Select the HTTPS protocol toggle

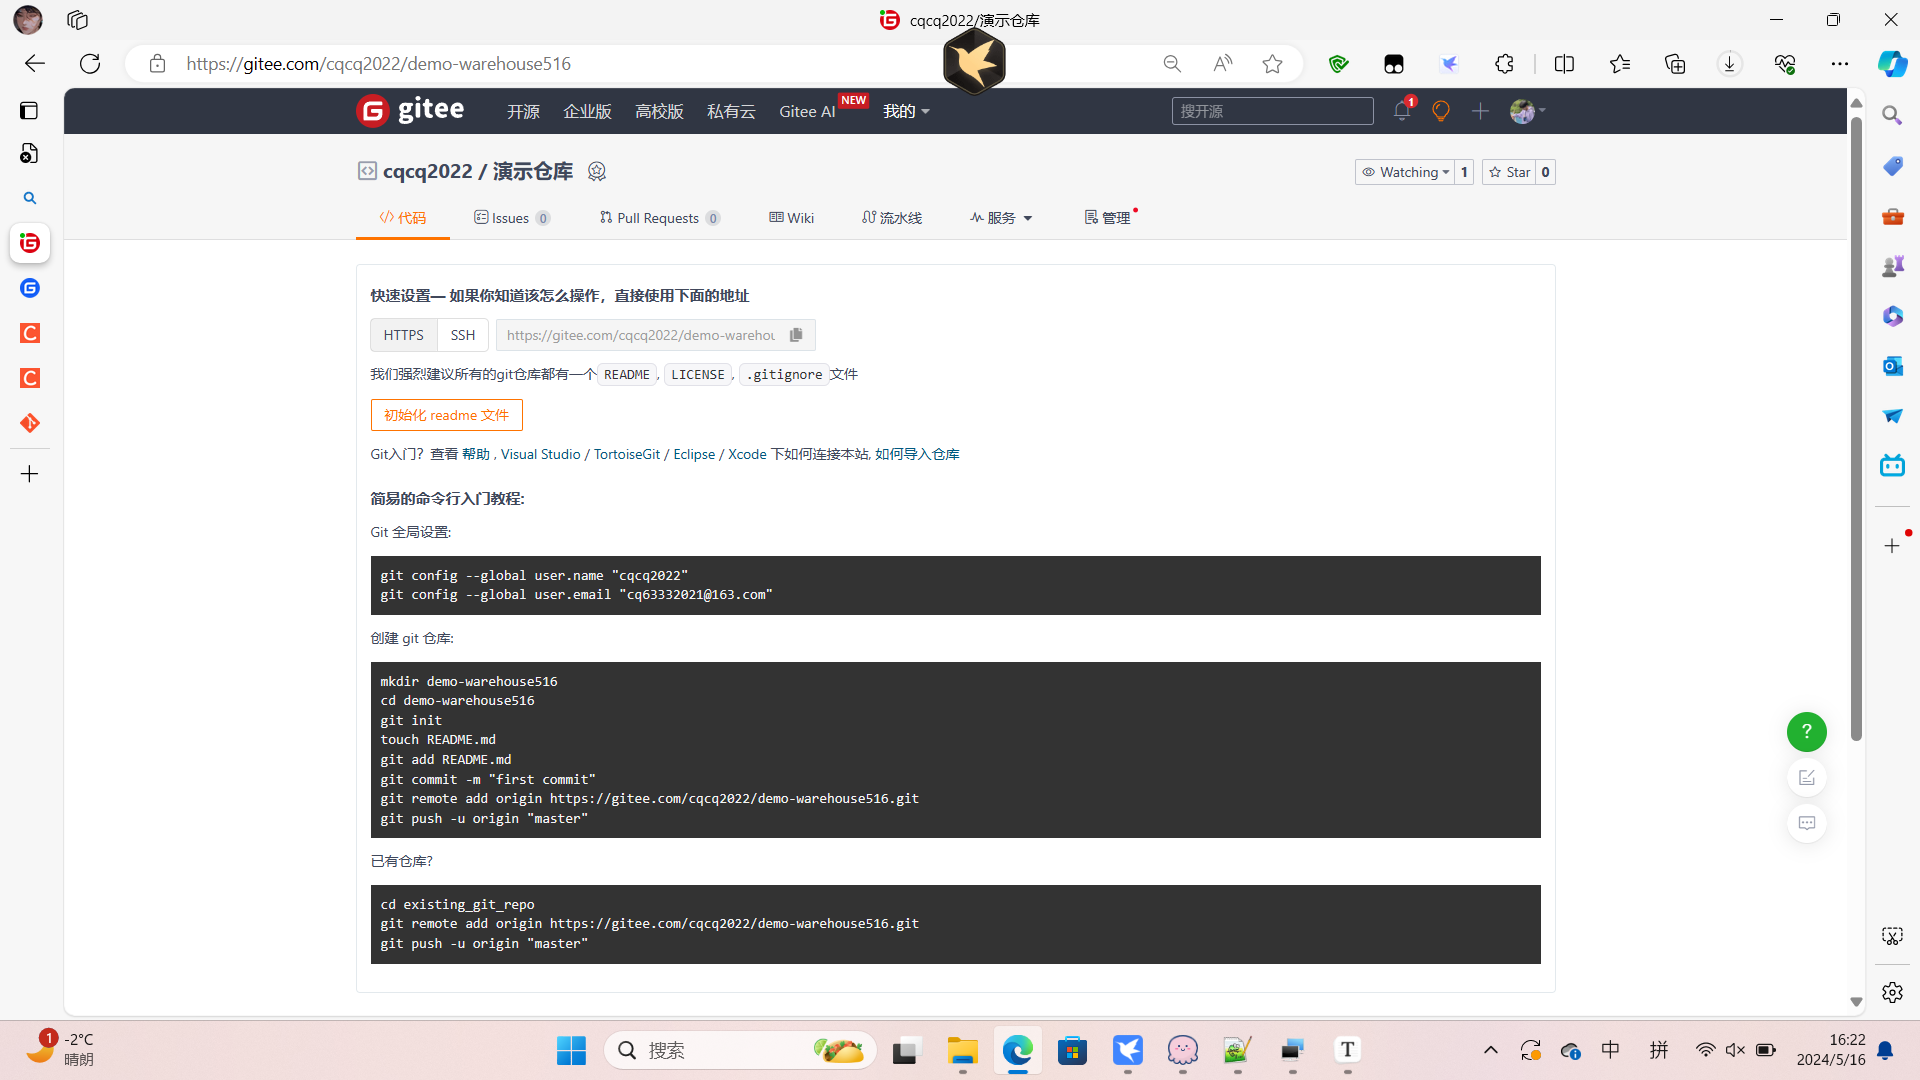[x=403, y=335]
